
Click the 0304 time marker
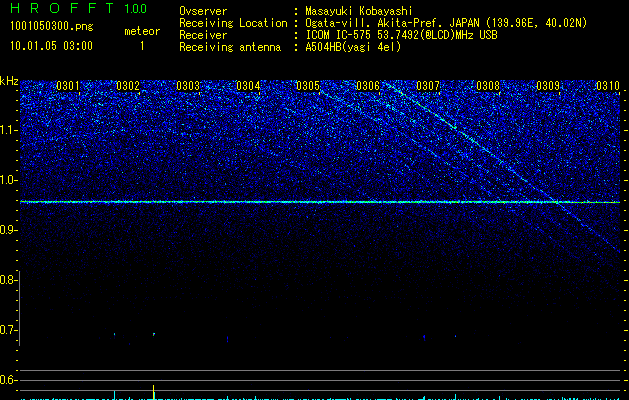(248, 86)
